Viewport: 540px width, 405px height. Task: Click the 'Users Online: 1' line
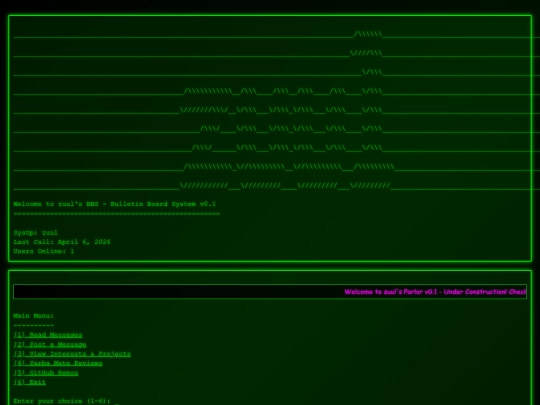(44, 251)
